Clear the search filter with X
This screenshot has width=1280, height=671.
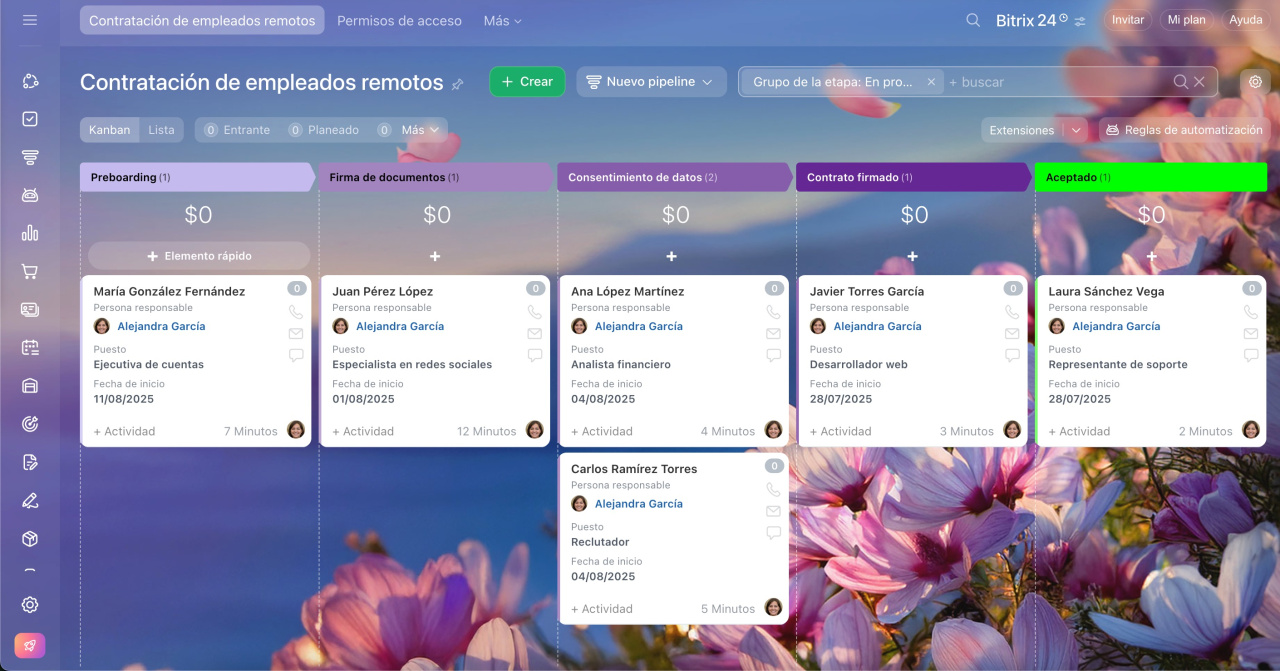pos(1199,82)
